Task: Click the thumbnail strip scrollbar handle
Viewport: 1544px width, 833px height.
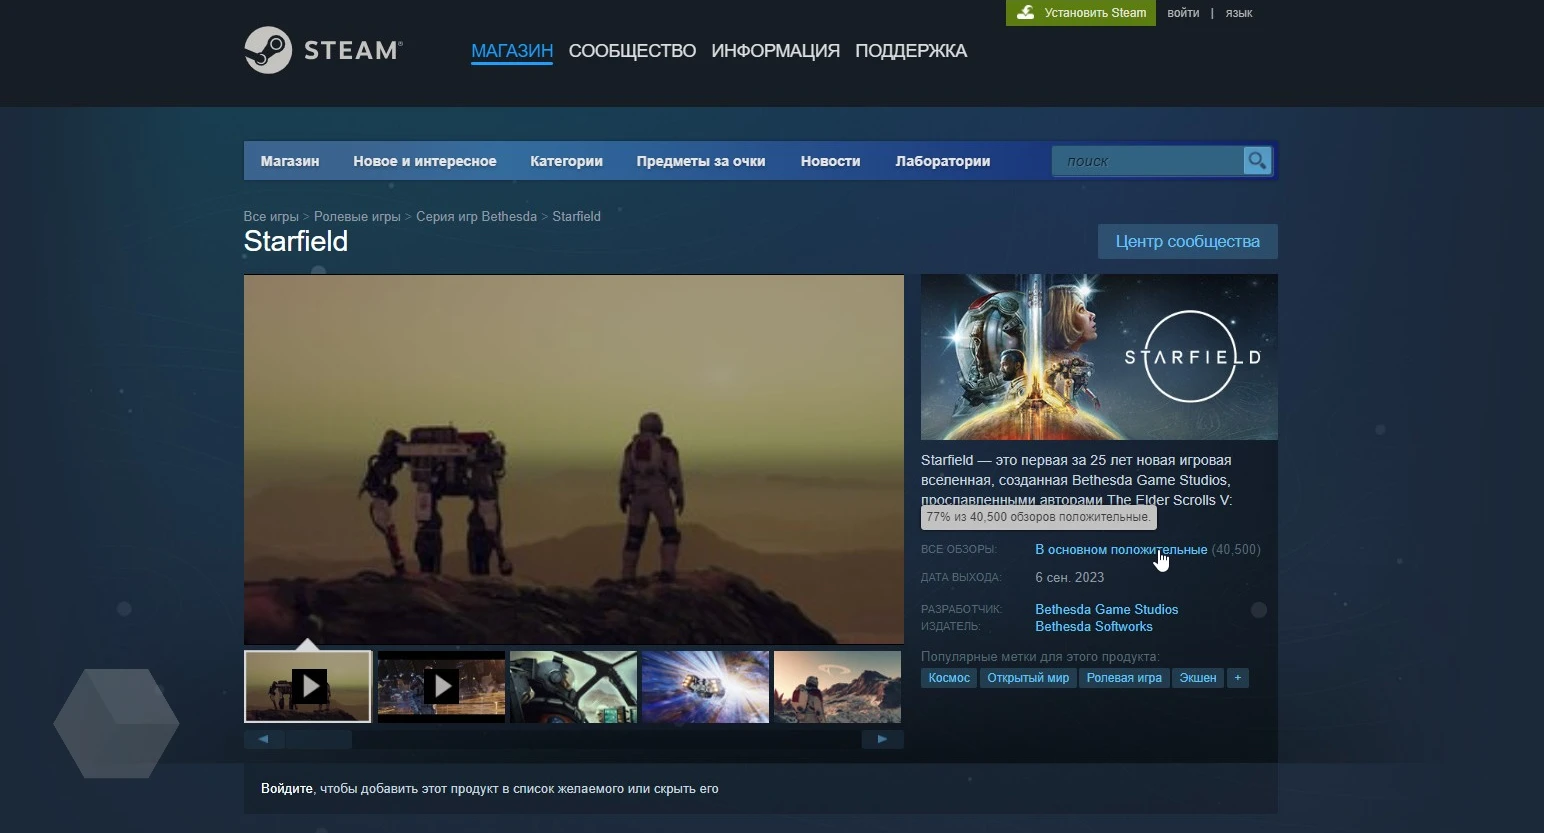Action: click(318, 739)
